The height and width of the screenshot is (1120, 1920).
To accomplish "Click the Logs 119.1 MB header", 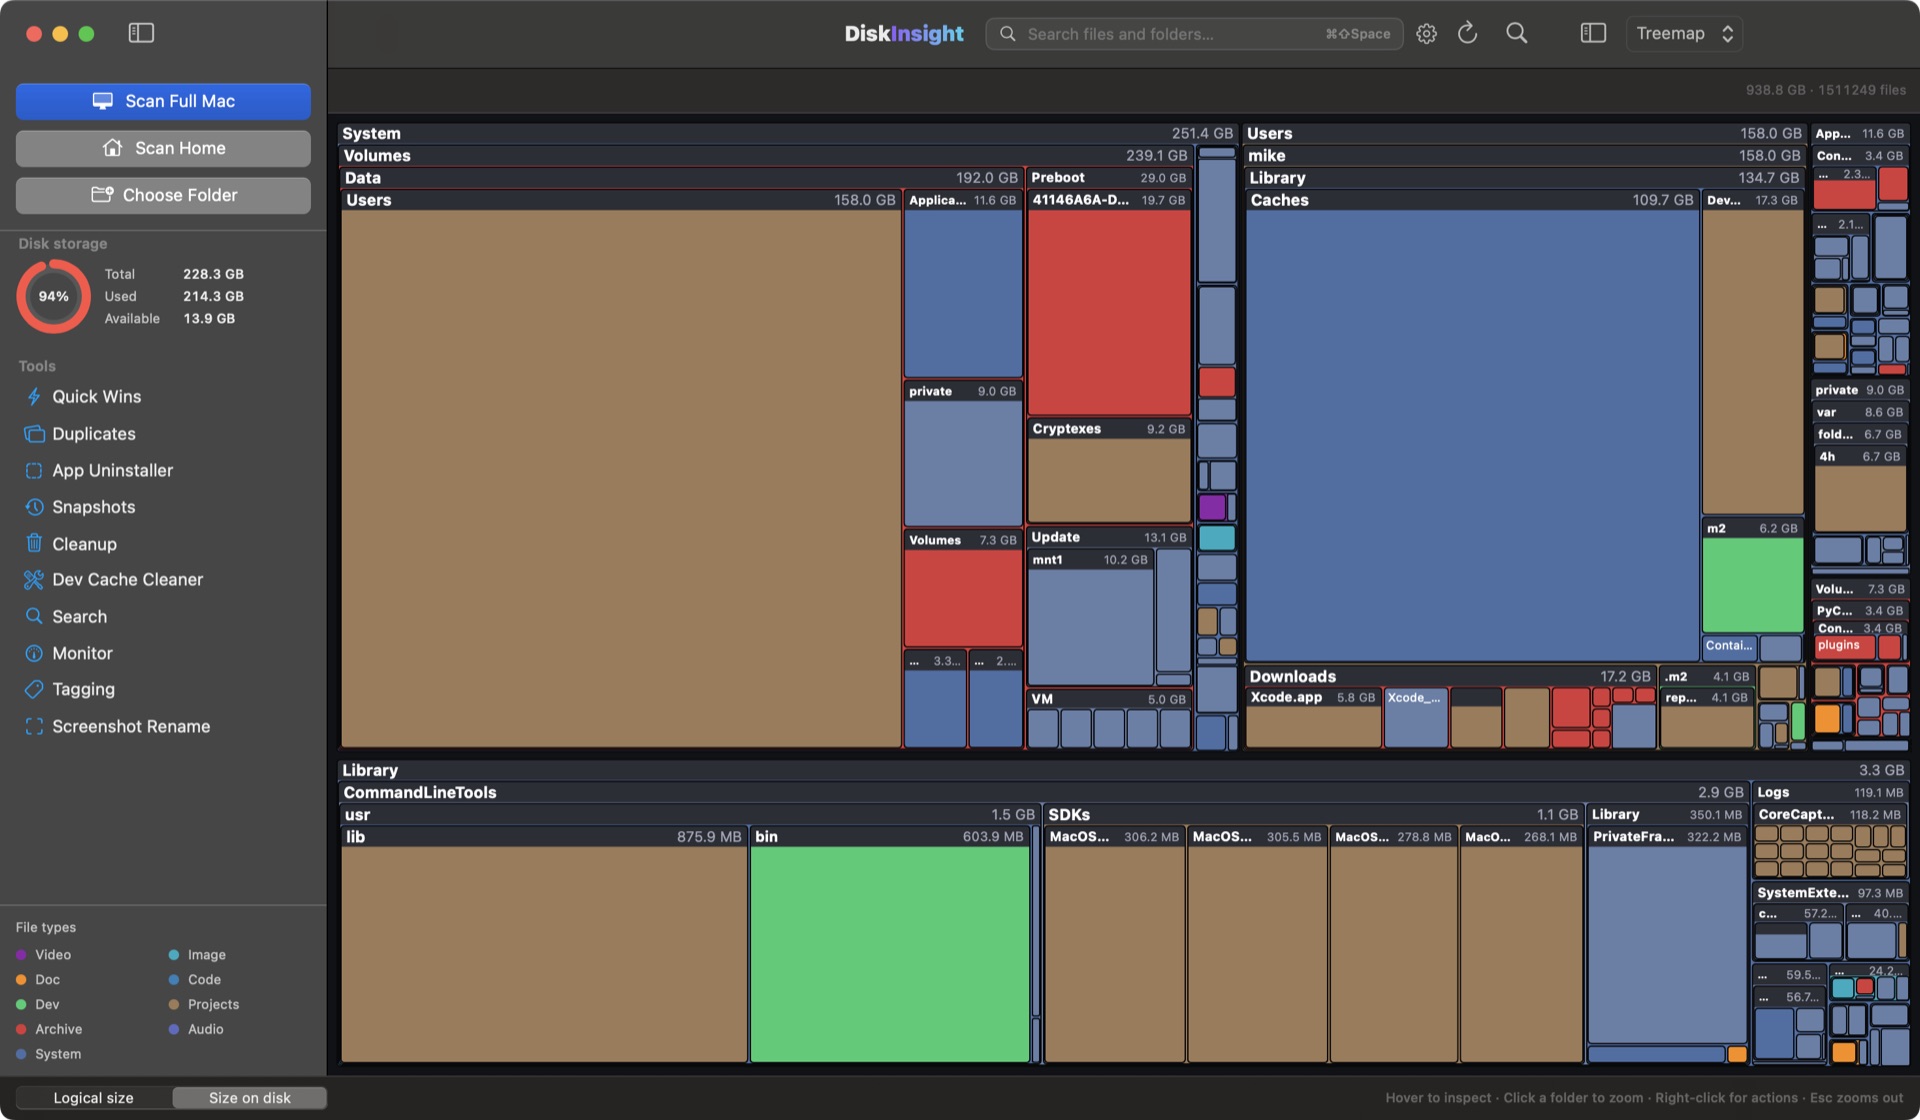I will [x=1830, y=792].
